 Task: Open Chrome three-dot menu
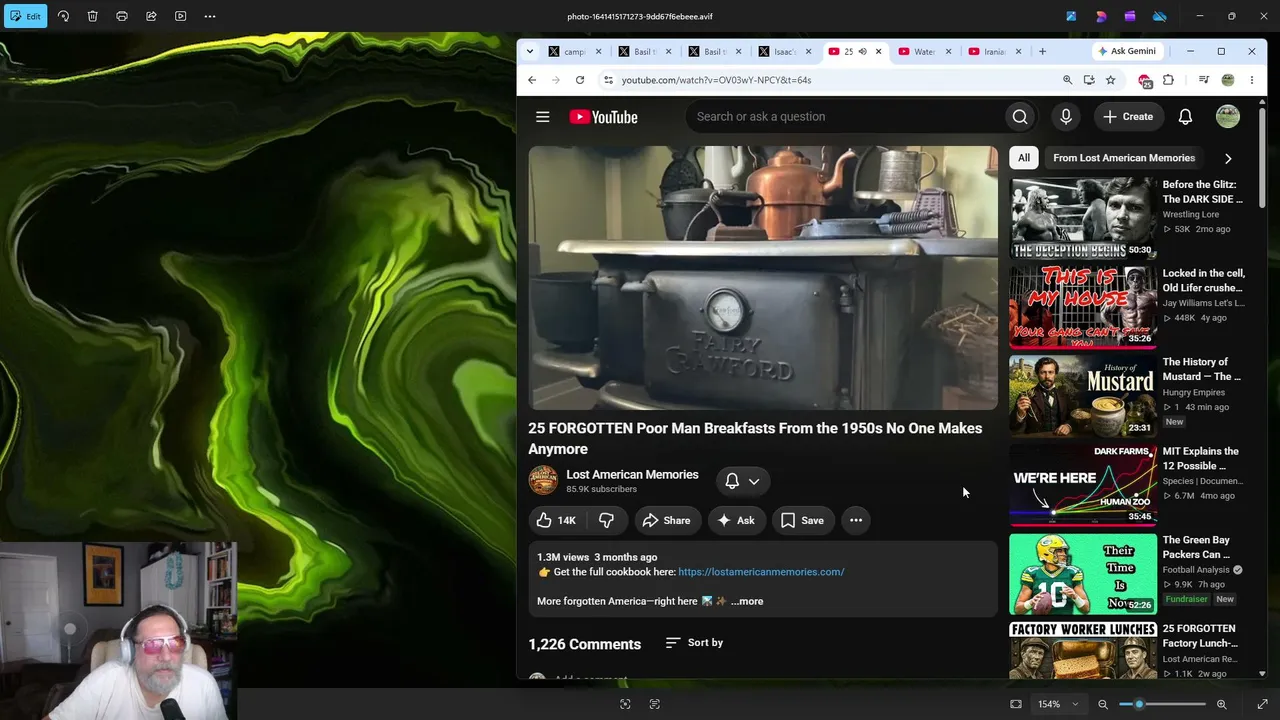click(1251, 80)
